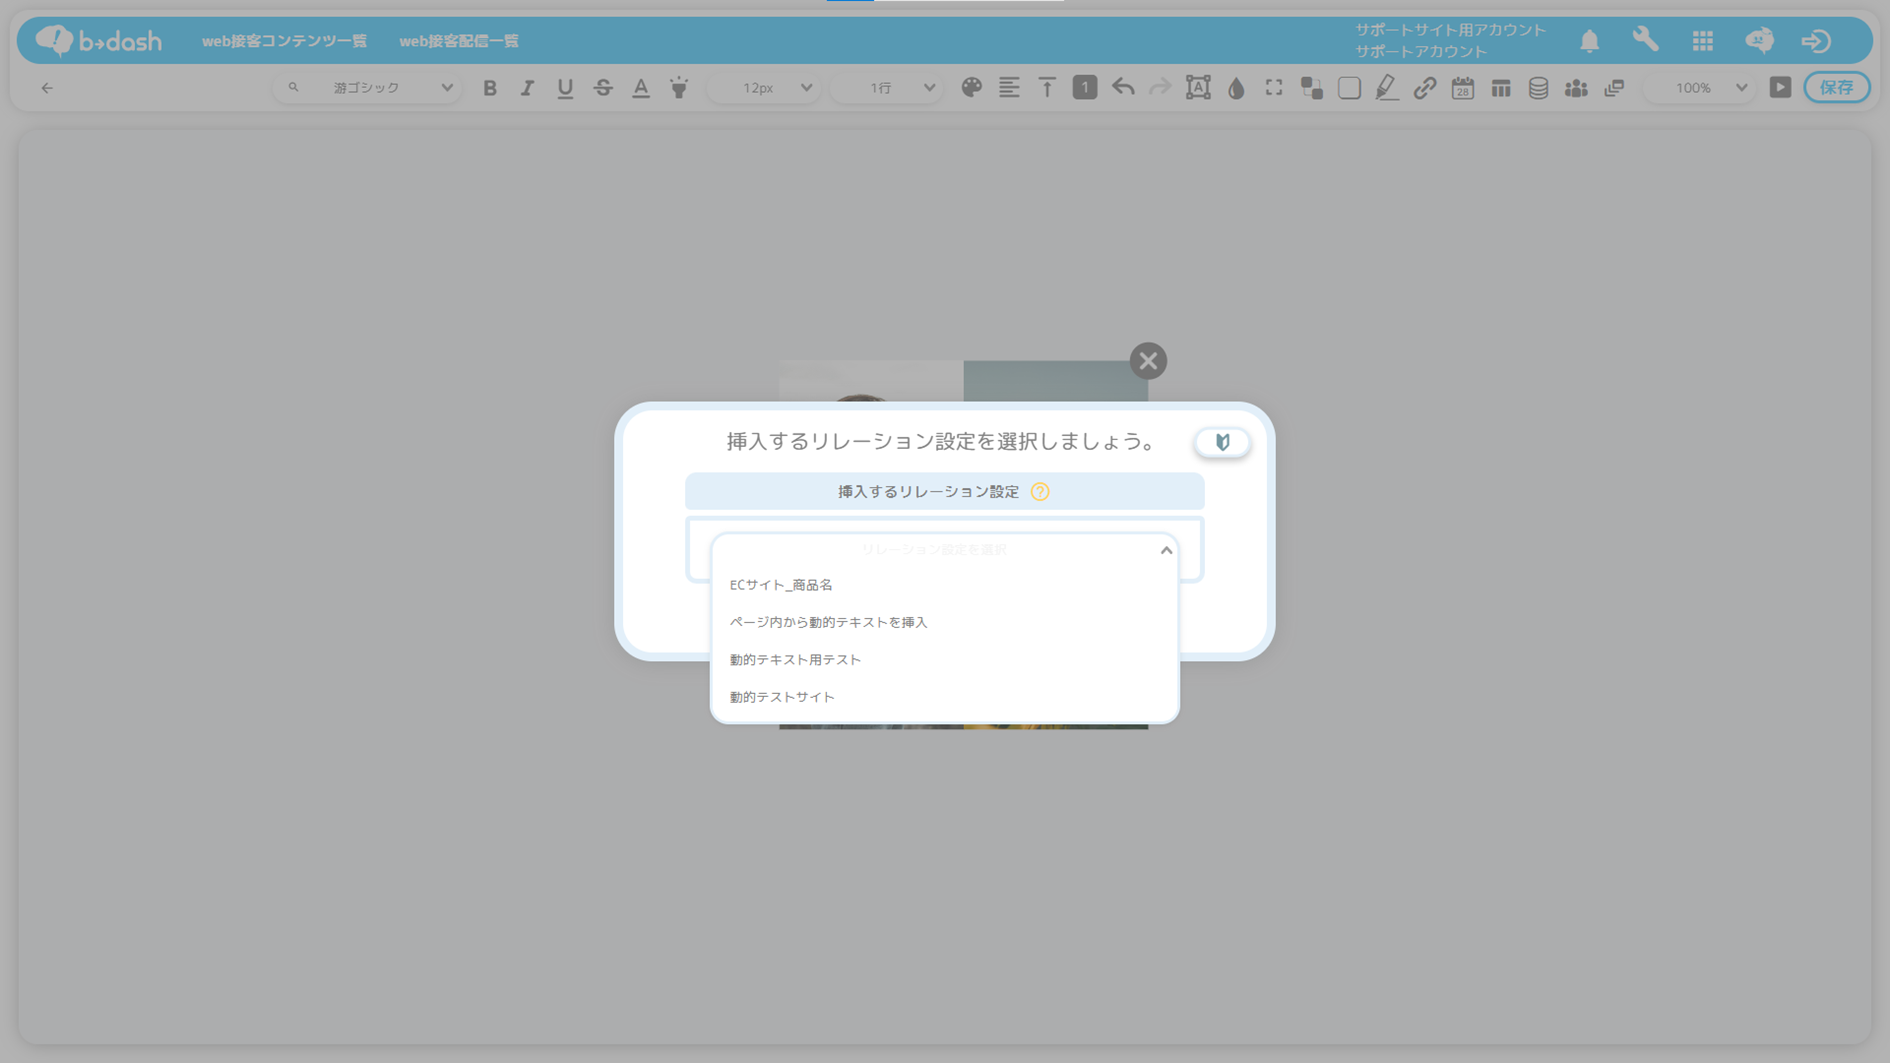Click the Bold formatting icon
The width and height of the screenshot is (1890, 1063).
point(490,88)
